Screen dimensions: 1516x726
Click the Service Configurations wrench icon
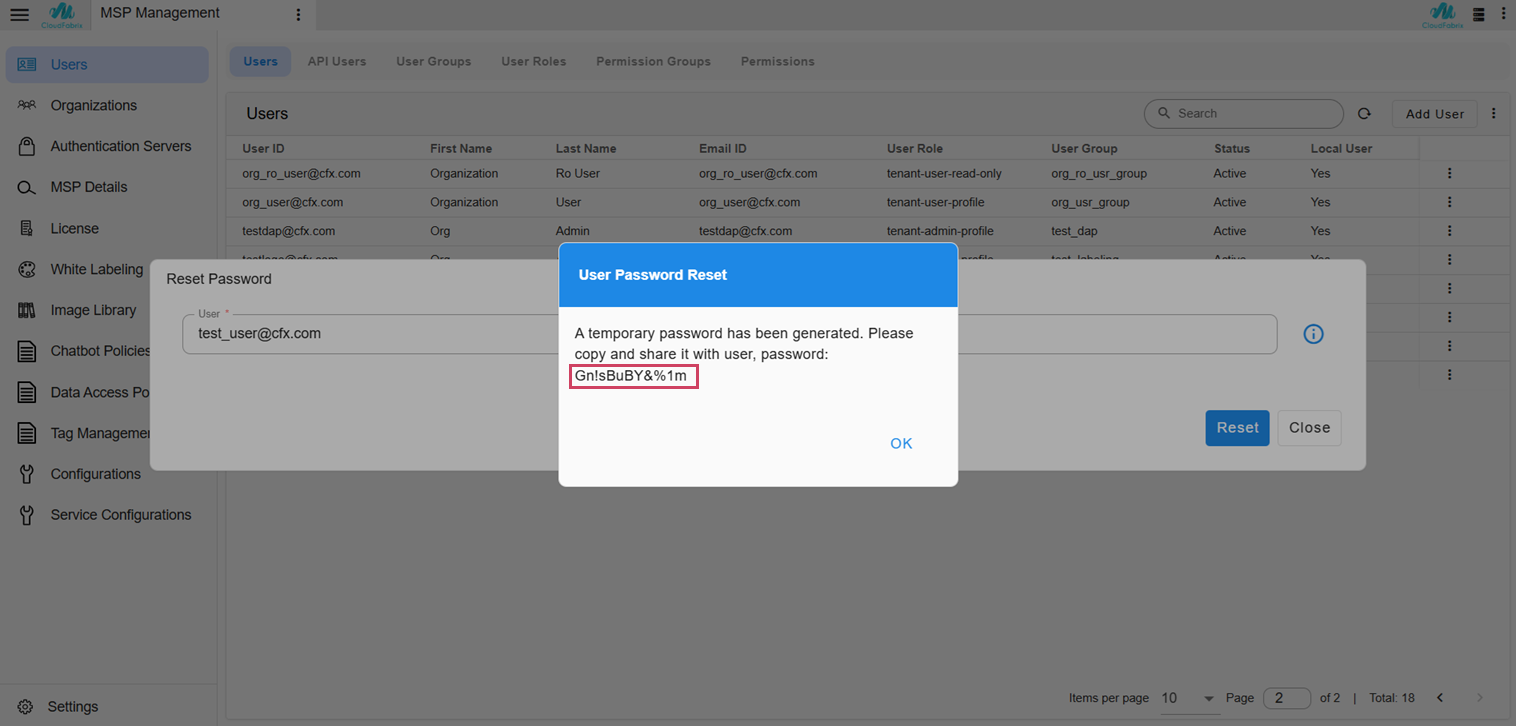pyautogui.click(x=27, y=515)
